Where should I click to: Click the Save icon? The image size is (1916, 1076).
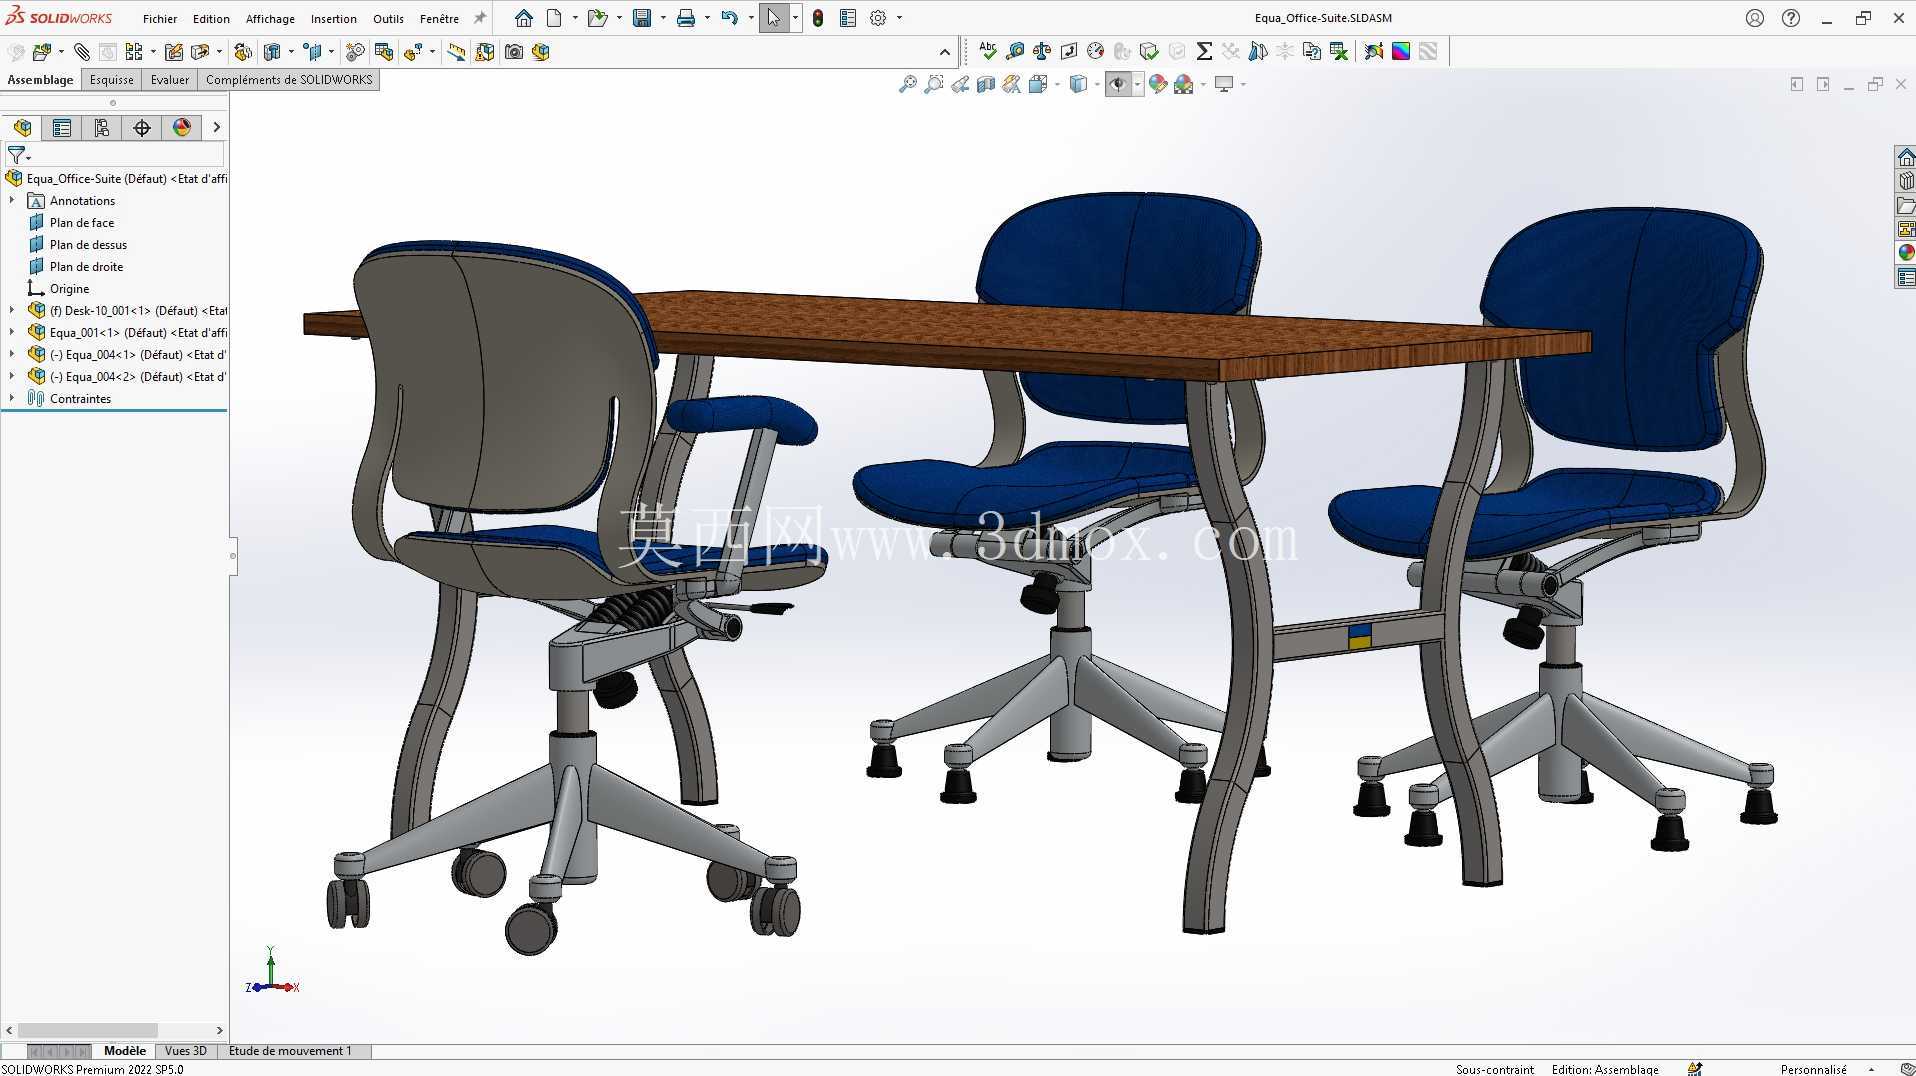642,18
